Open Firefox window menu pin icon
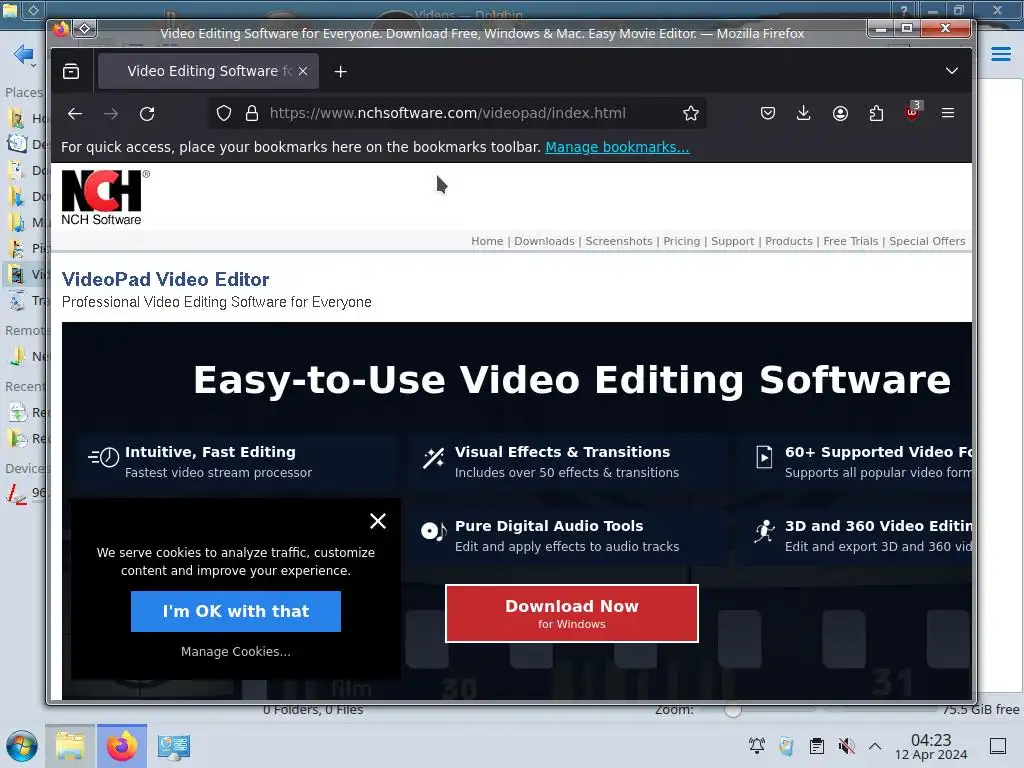The width and height of the screenshot is (1024, 768). coord(85,28)
